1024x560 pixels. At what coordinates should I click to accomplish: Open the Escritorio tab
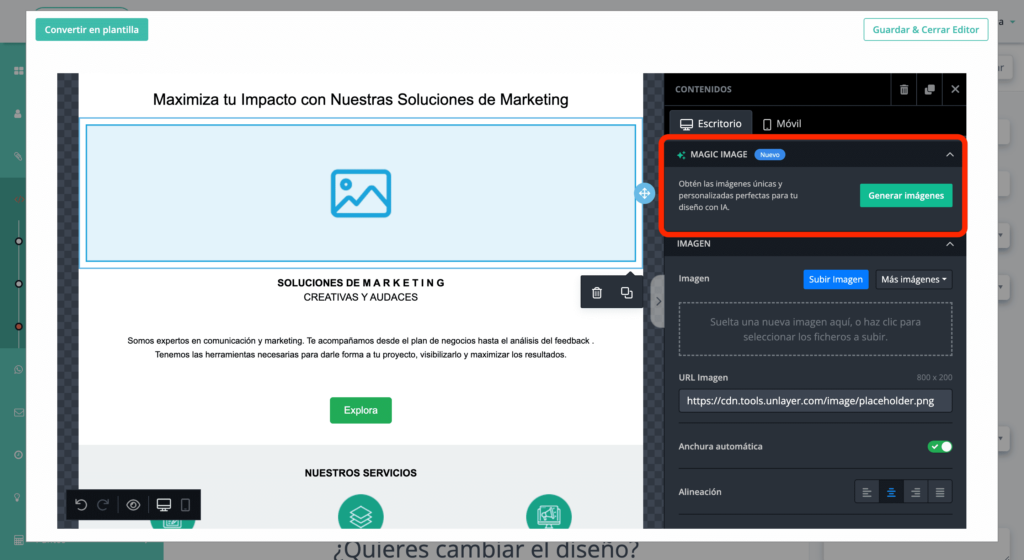pyautogui.click(x=711, y=123)
